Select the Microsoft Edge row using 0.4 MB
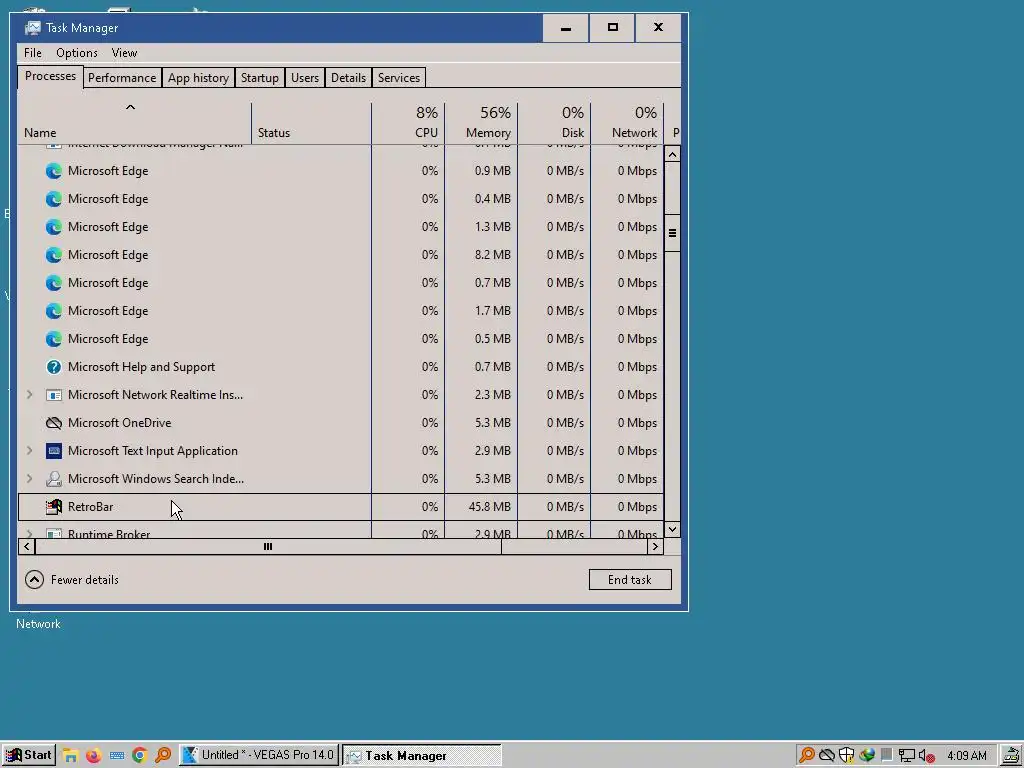The height and width of the screenshot is (768, 1024). click(x=340, y=199)
